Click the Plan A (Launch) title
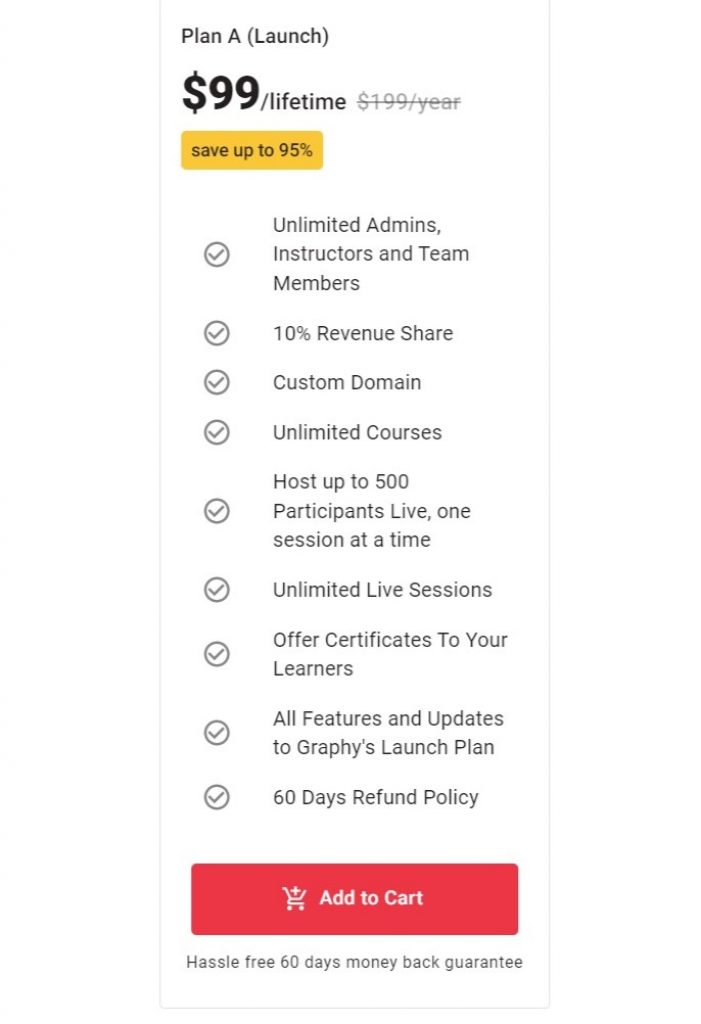This screenshot has height=1024, width=701. click(255, 36)
